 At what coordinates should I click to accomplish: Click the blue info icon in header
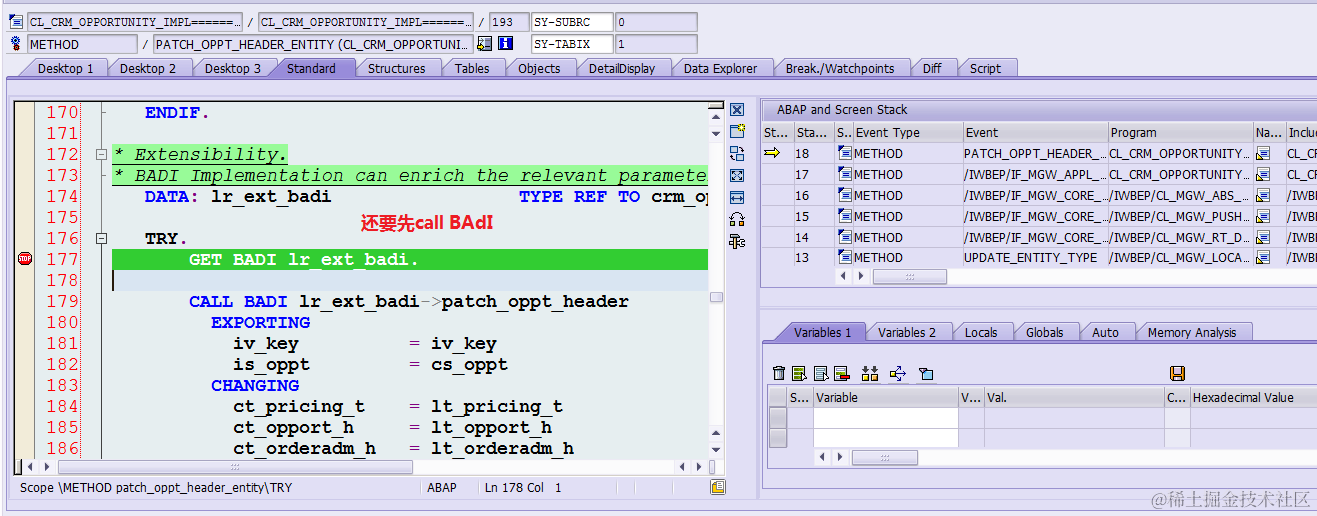(506, 44)
